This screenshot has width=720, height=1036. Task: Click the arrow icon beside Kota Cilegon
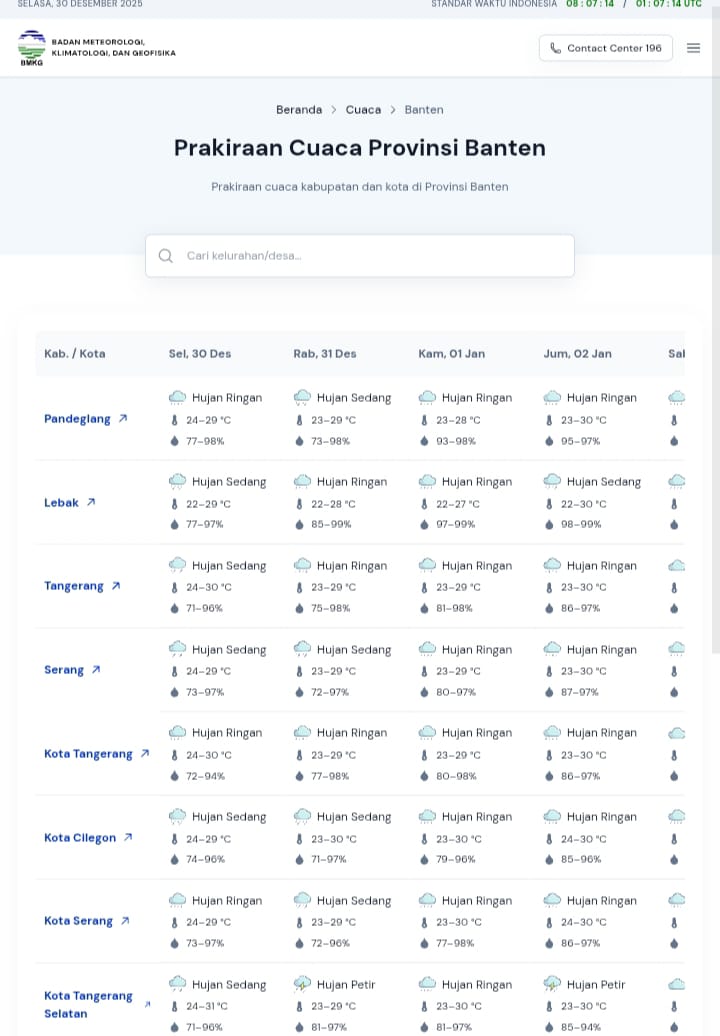coord(128,838)
